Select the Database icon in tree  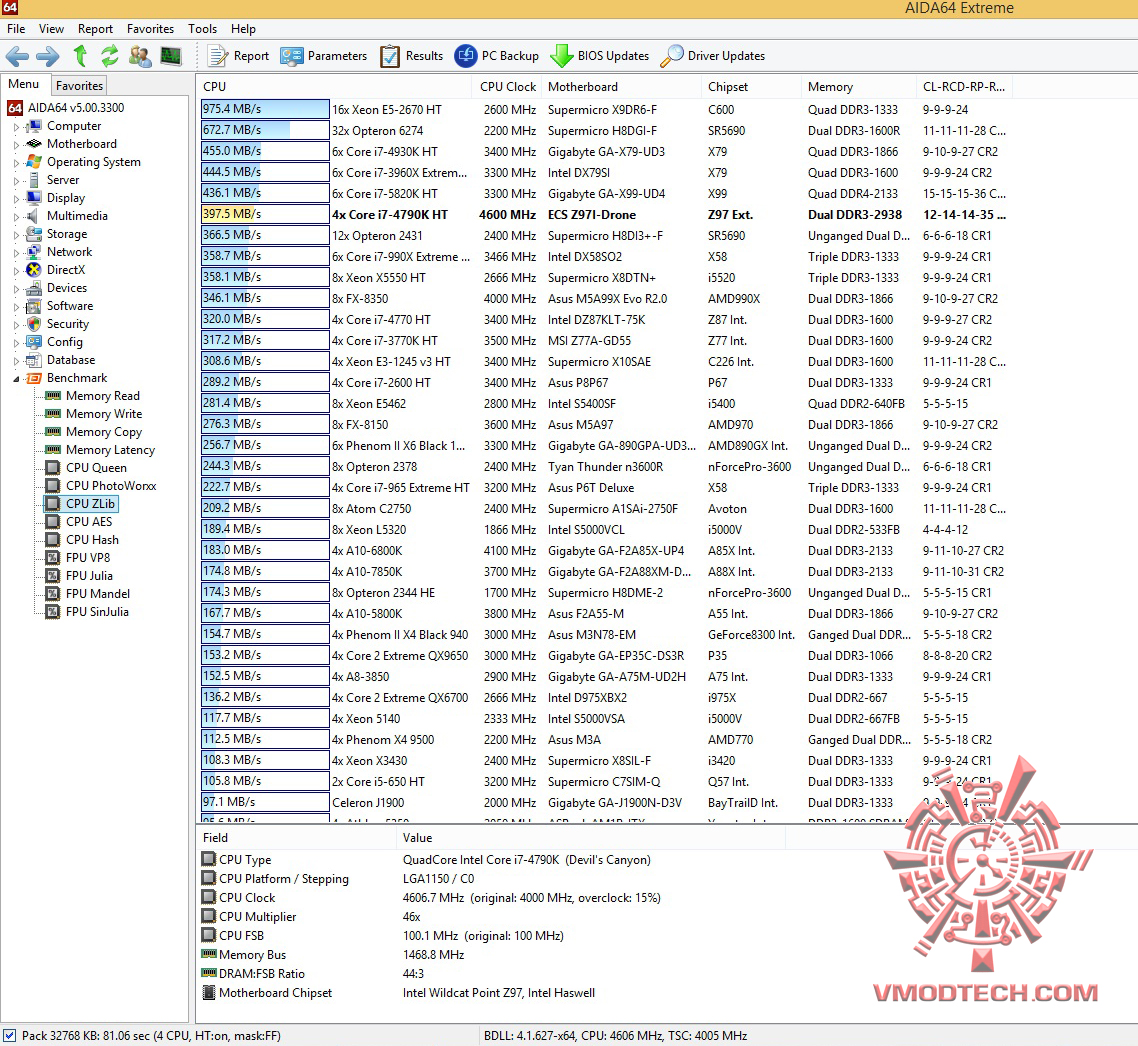(33, 360)
